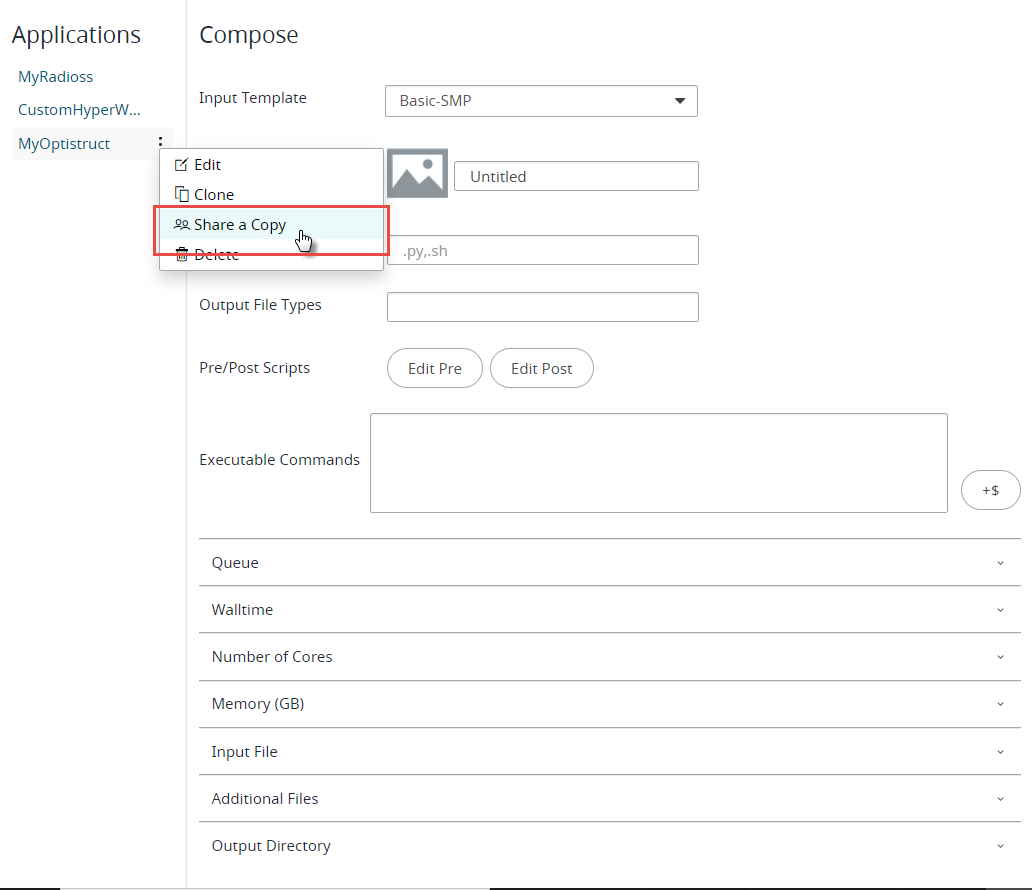Choose Edit from the context menu
The width and height of the screenshot is (1032, 890).
272,165
